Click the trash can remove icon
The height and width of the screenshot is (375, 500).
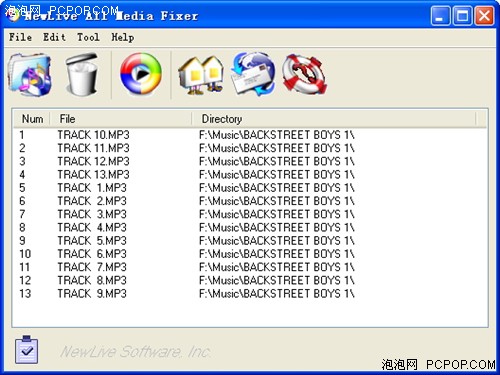[82, 74]
